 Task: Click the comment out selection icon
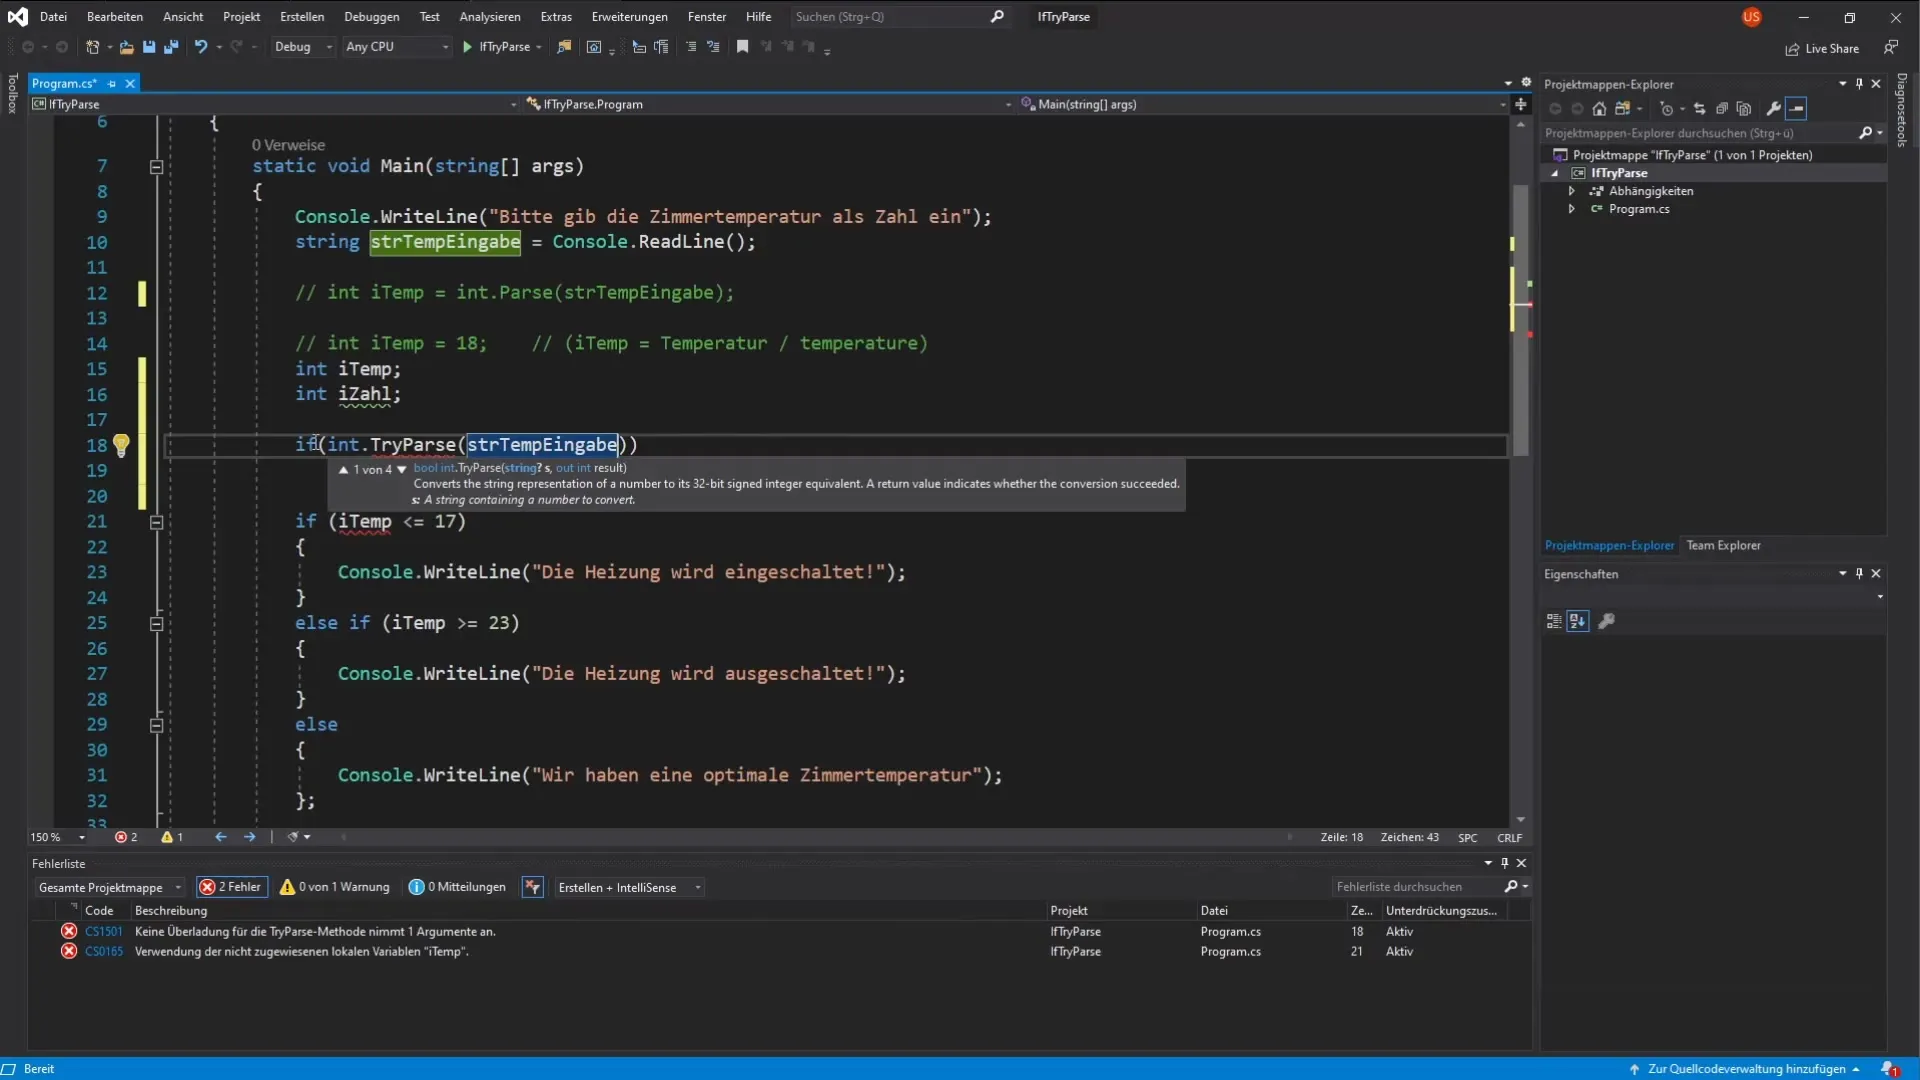[691, 47]
